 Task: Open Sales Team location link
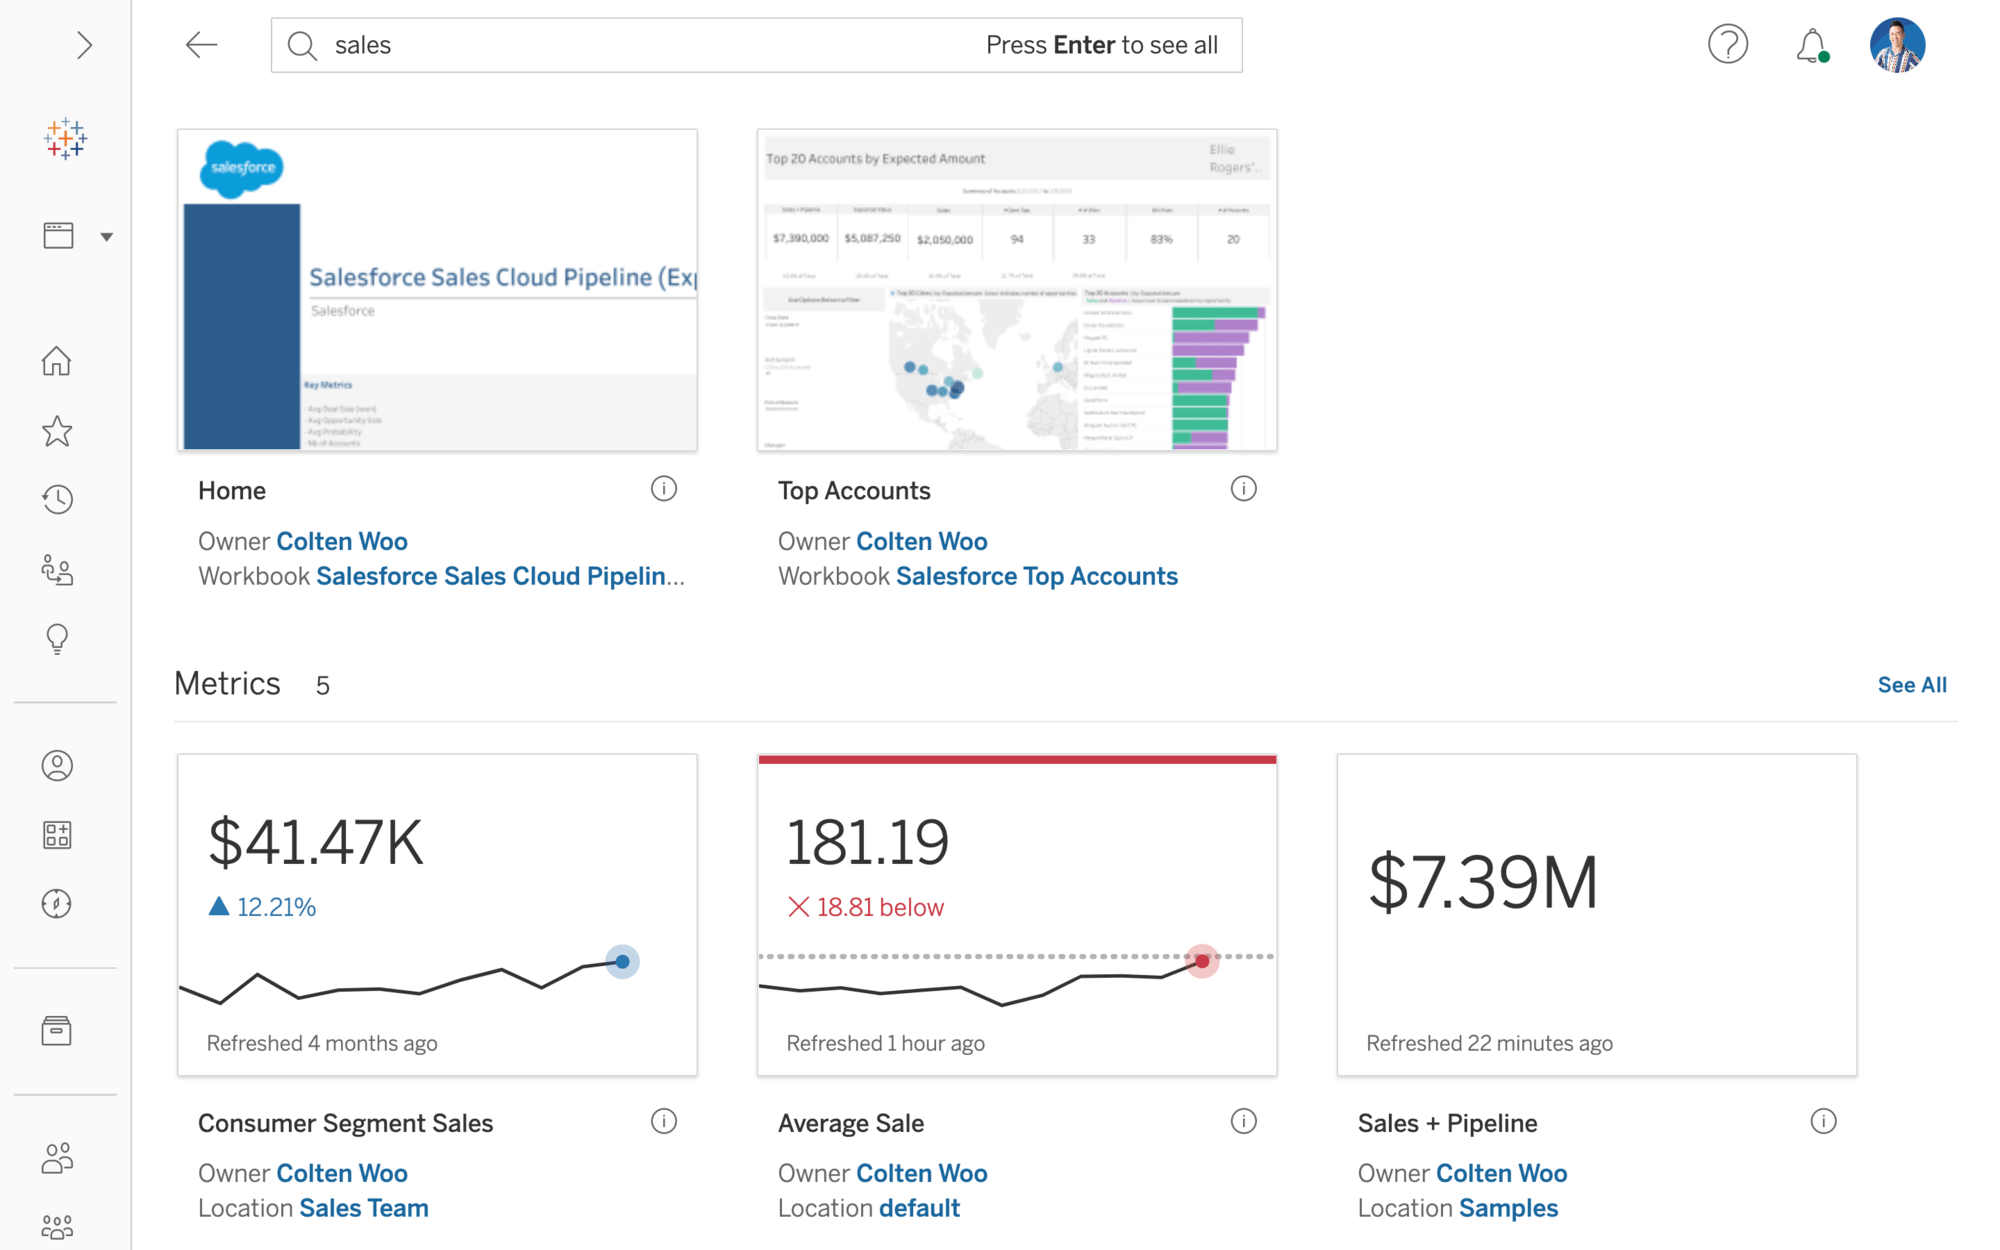click(364, 1208)
